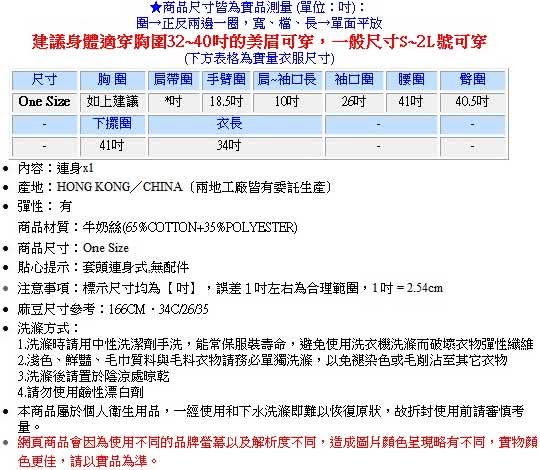Click the 注意事項 1吋=2.54cm line

tap(230, 288)
